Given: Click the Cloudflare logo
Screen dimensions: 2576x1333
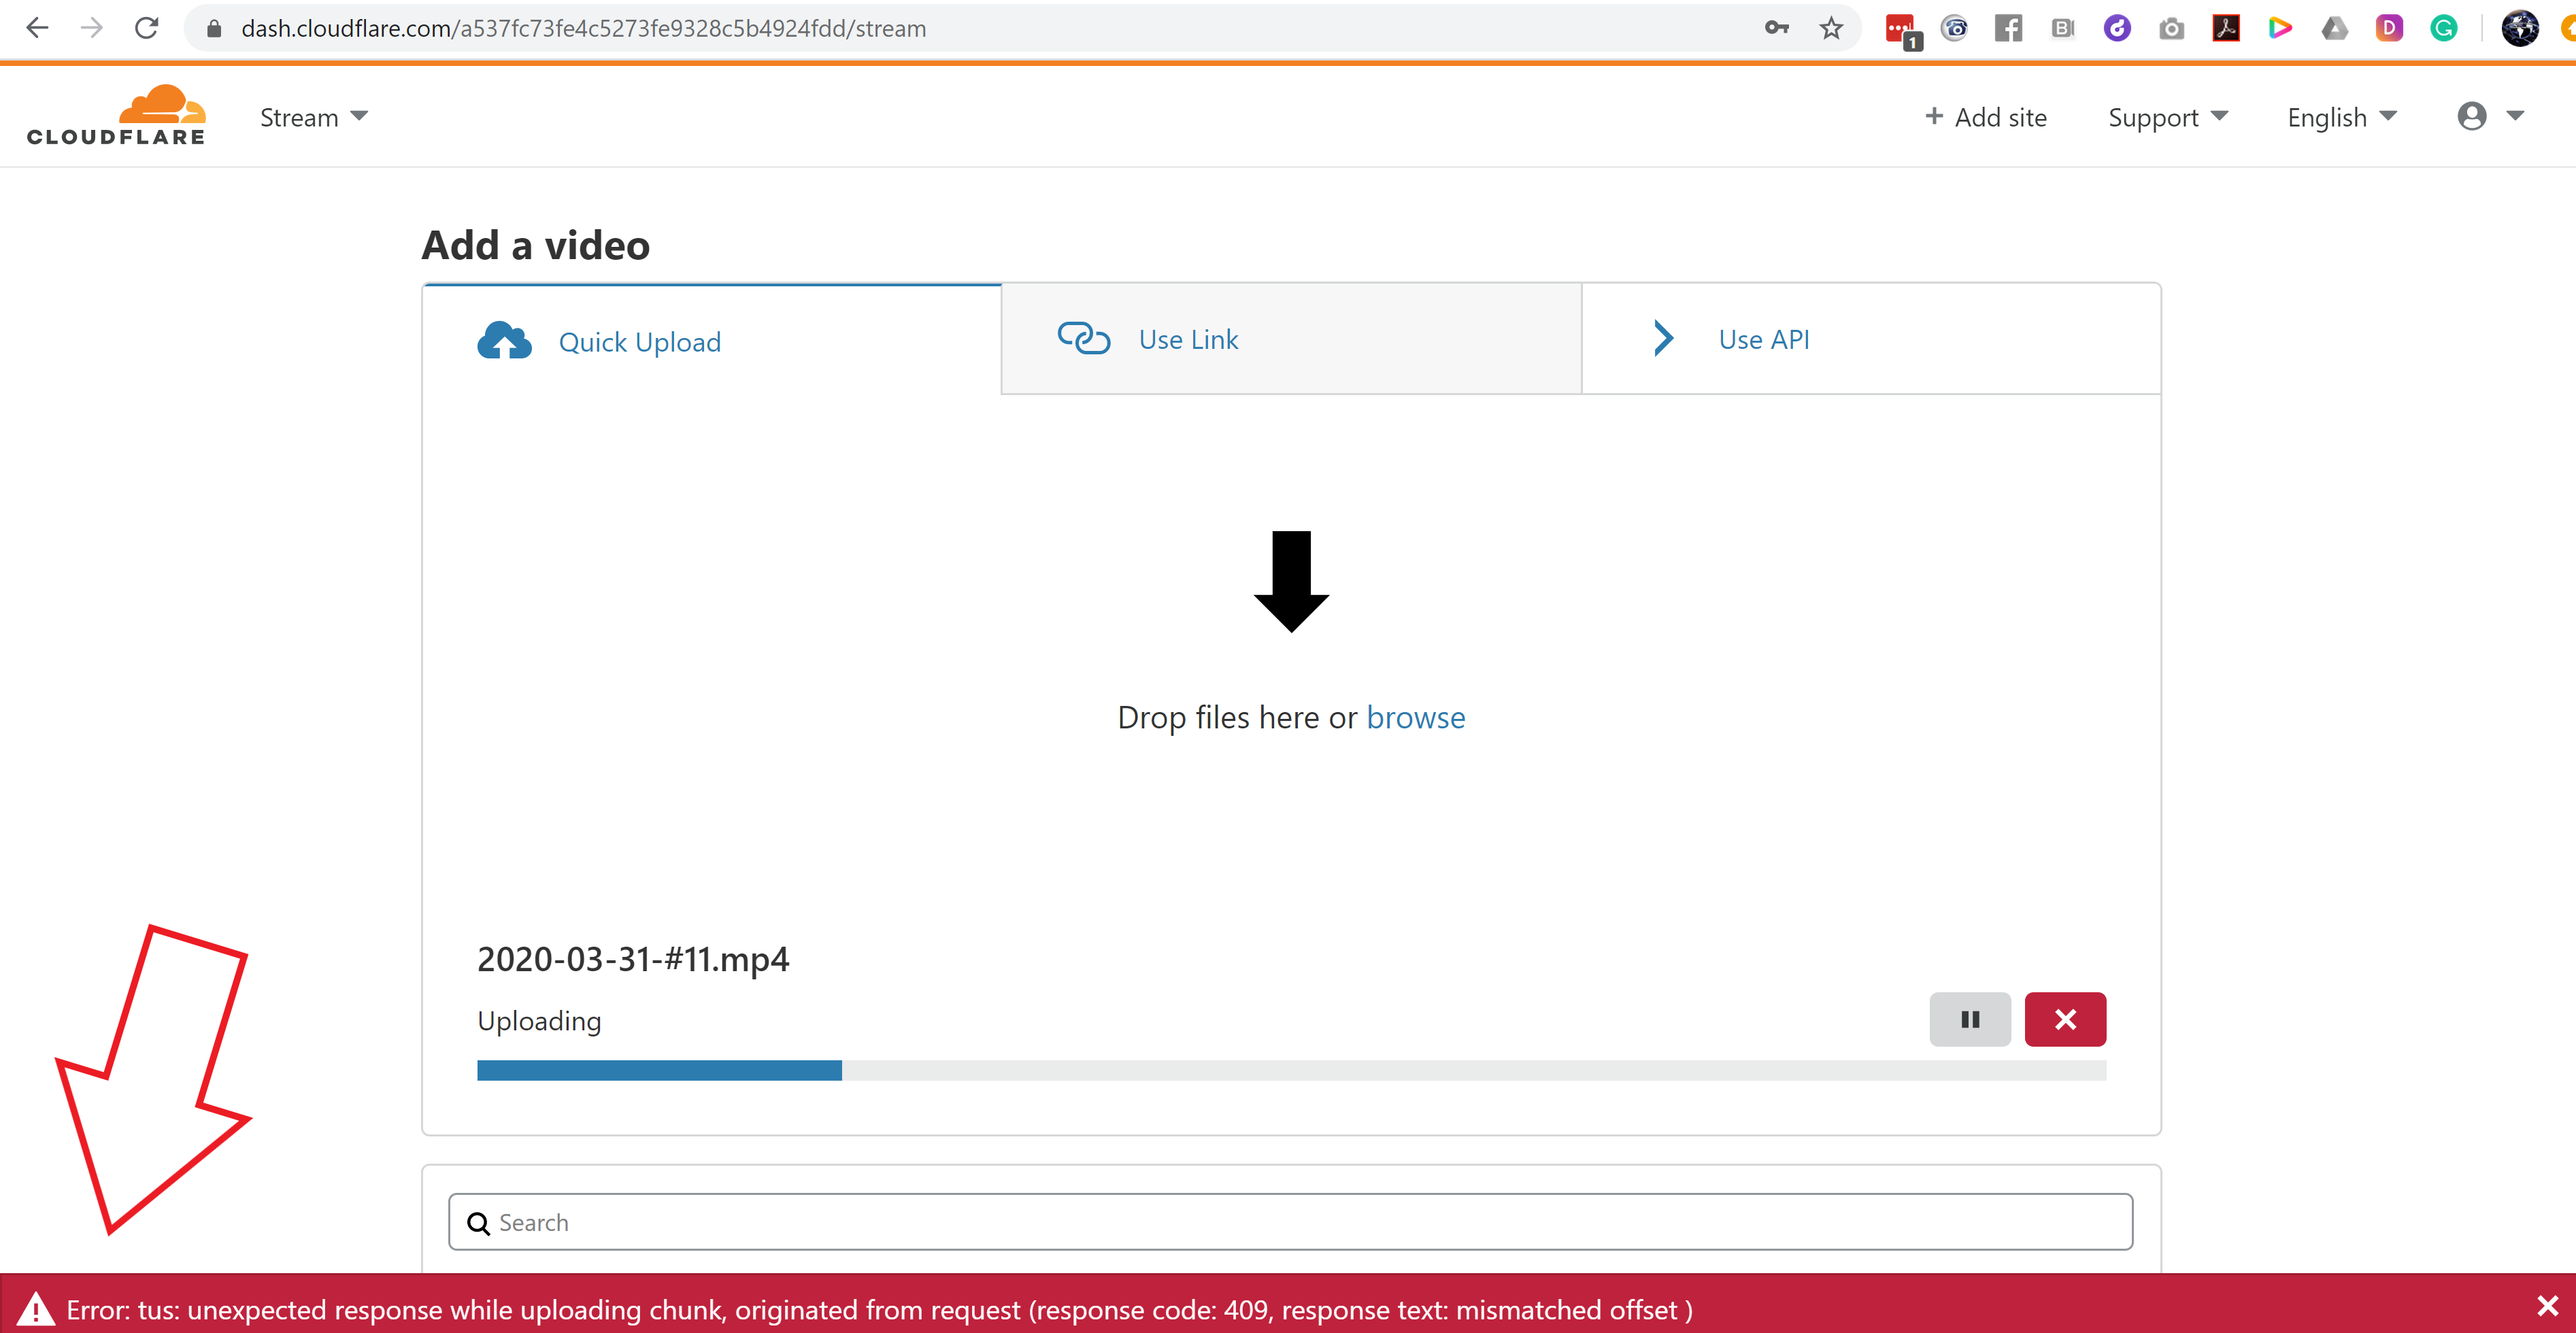Looking at the screenshot, I should (116, 116).
